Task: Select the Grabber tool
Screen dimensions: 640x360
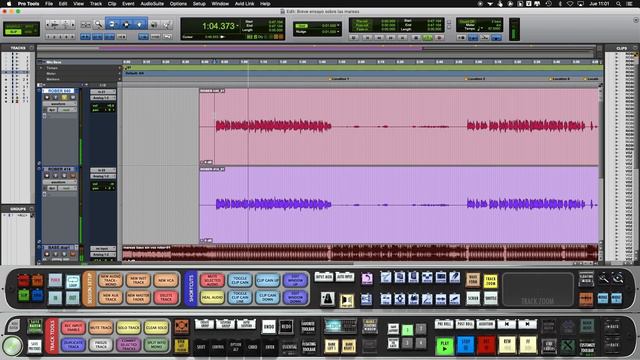Action: click(139, 24)
